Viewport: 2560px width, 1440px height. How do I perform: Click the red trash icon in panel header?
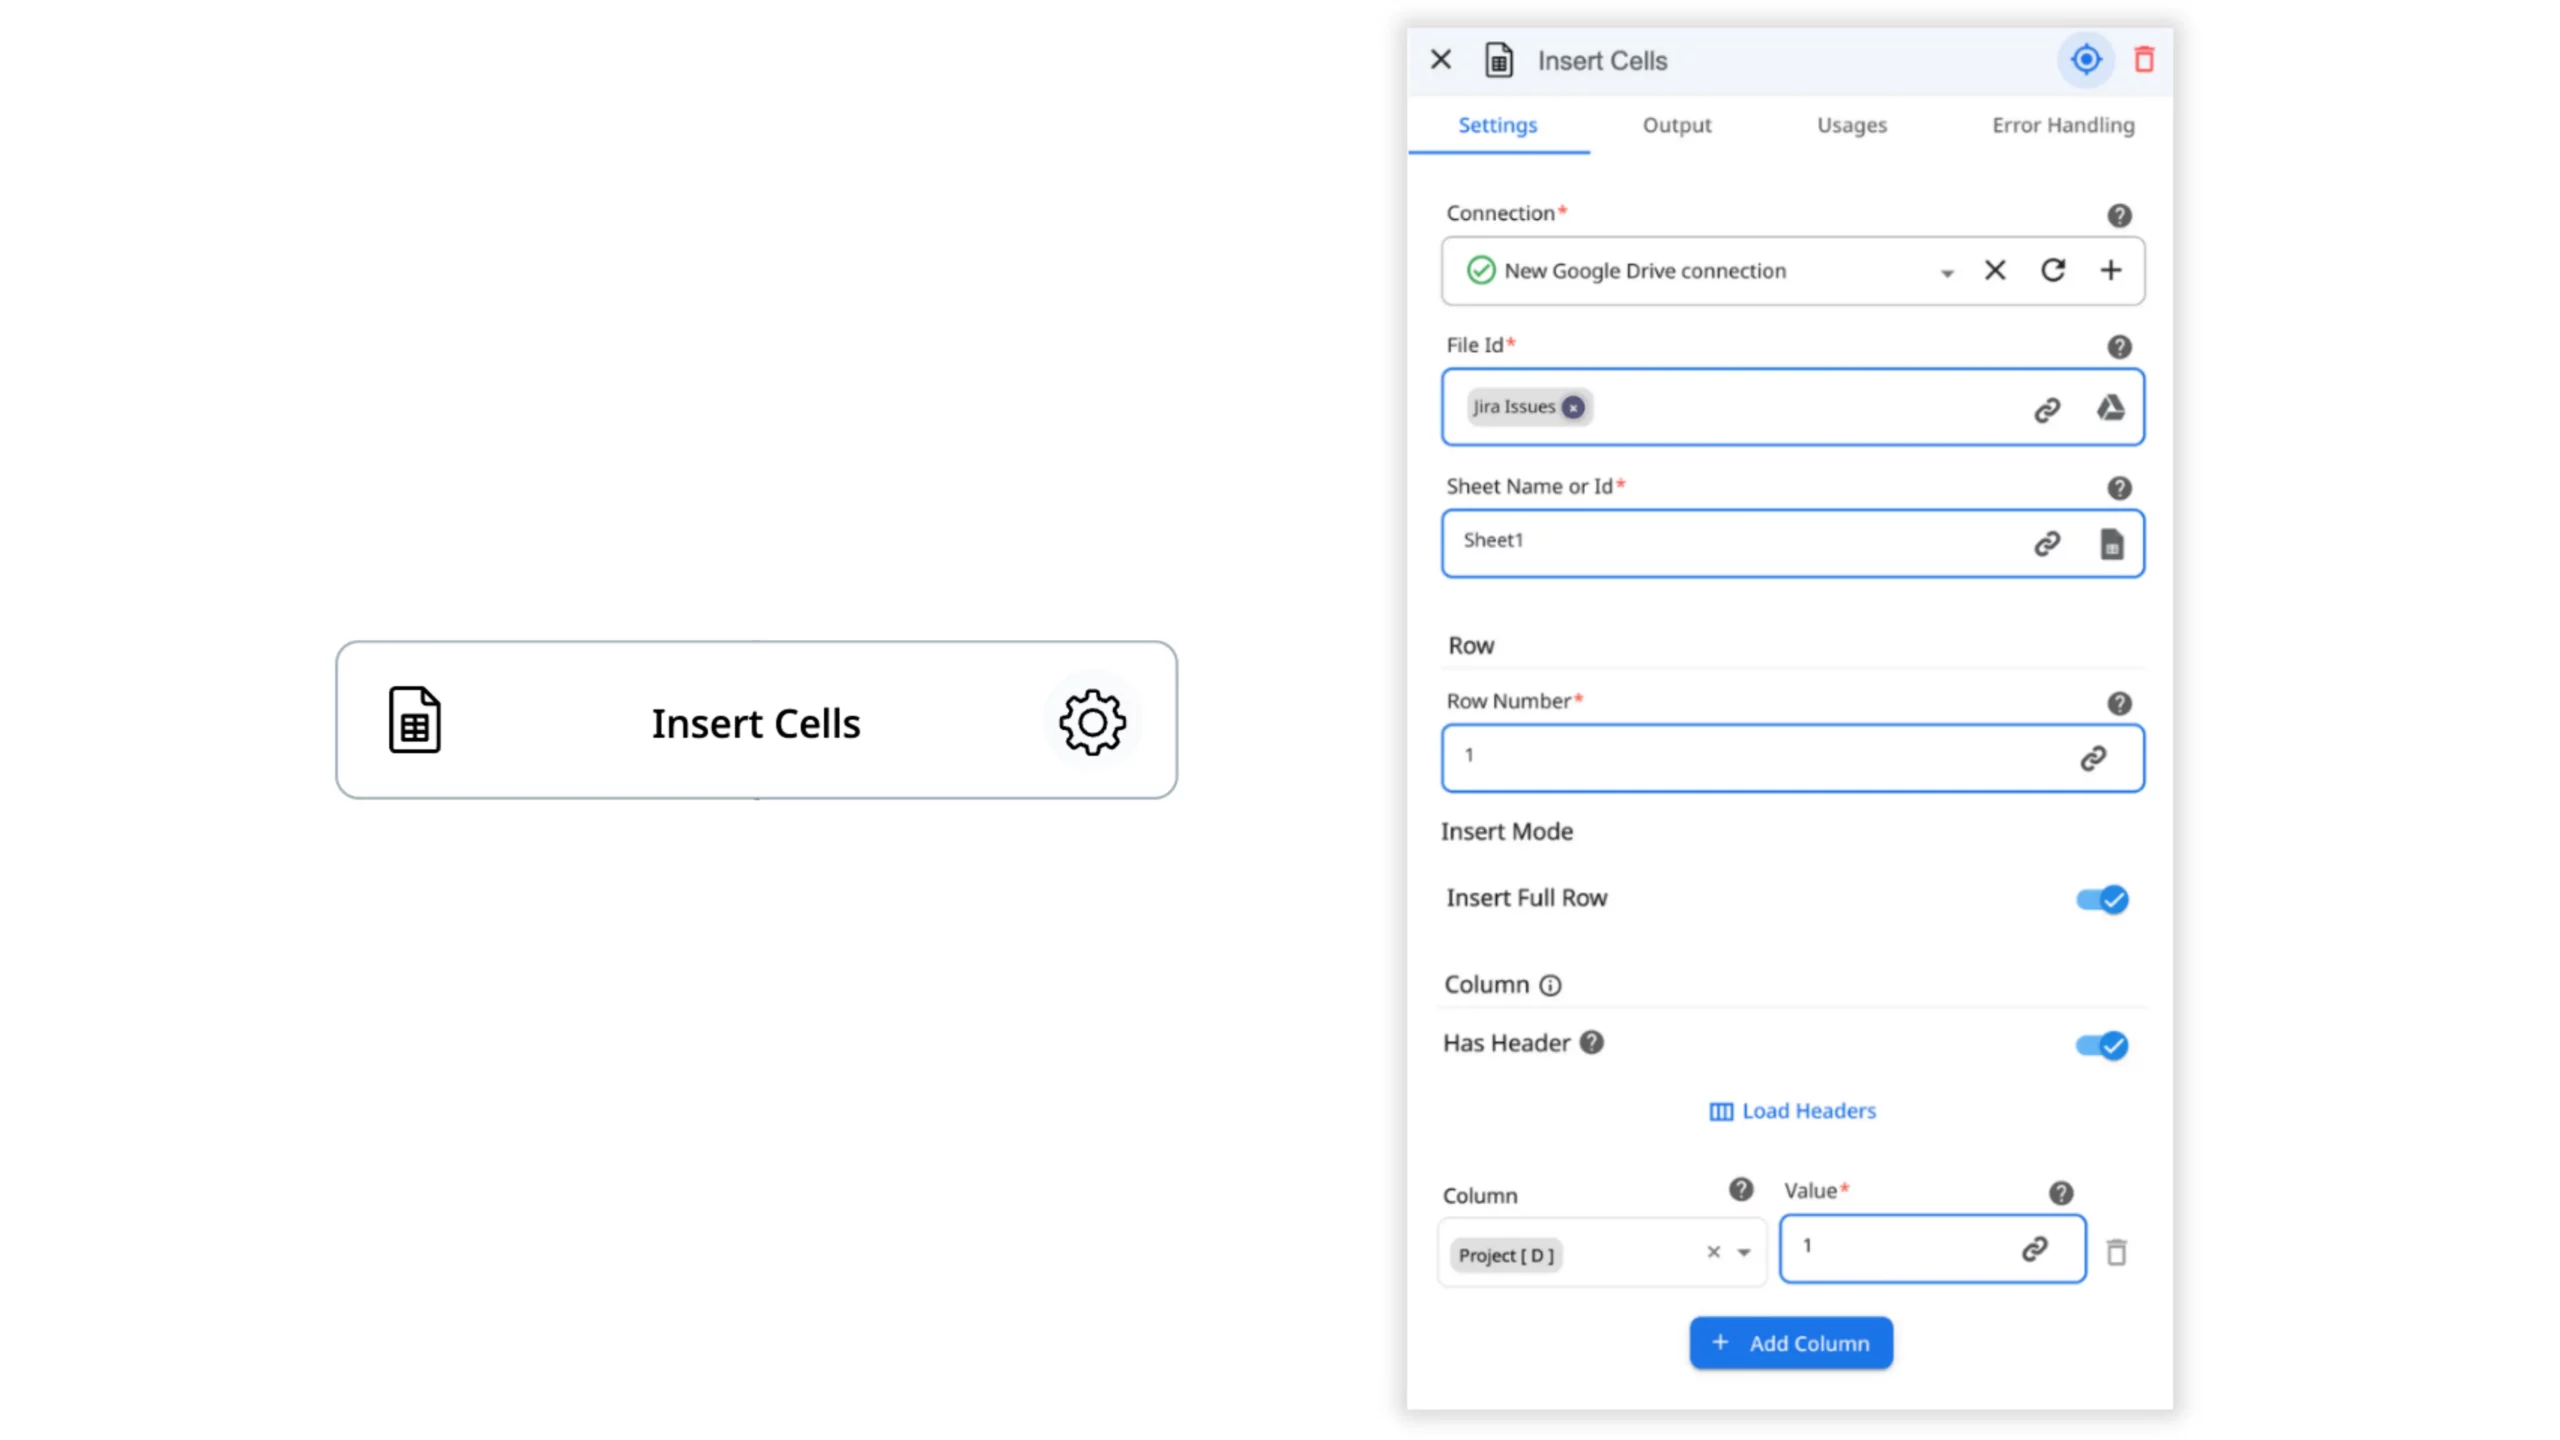tap(2143, 60)
